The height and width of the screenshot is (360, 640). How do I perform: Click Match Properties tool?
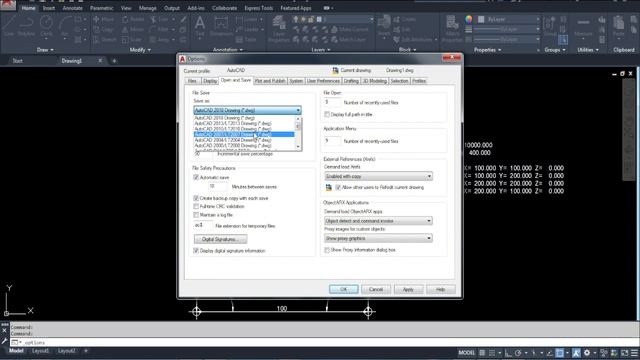click(x=452, y=29)
